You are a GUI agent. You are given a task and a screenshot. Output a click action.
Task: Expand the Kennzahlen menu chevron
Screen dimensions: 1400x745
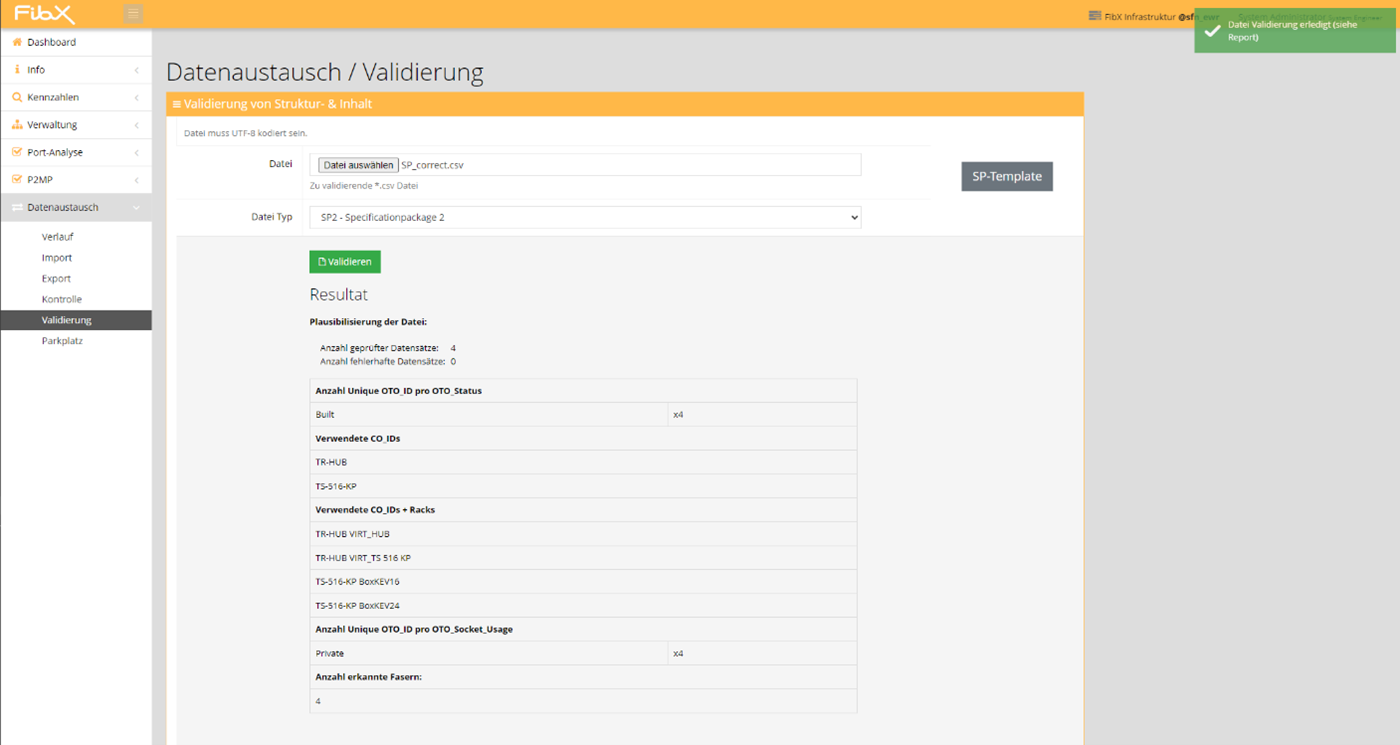pos(136,97)
